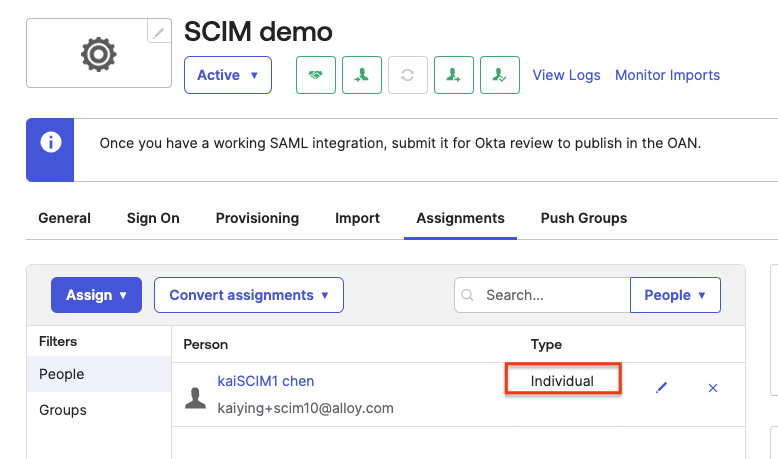Switch to the General tab

pyautogui.click(x=65, y=218)
